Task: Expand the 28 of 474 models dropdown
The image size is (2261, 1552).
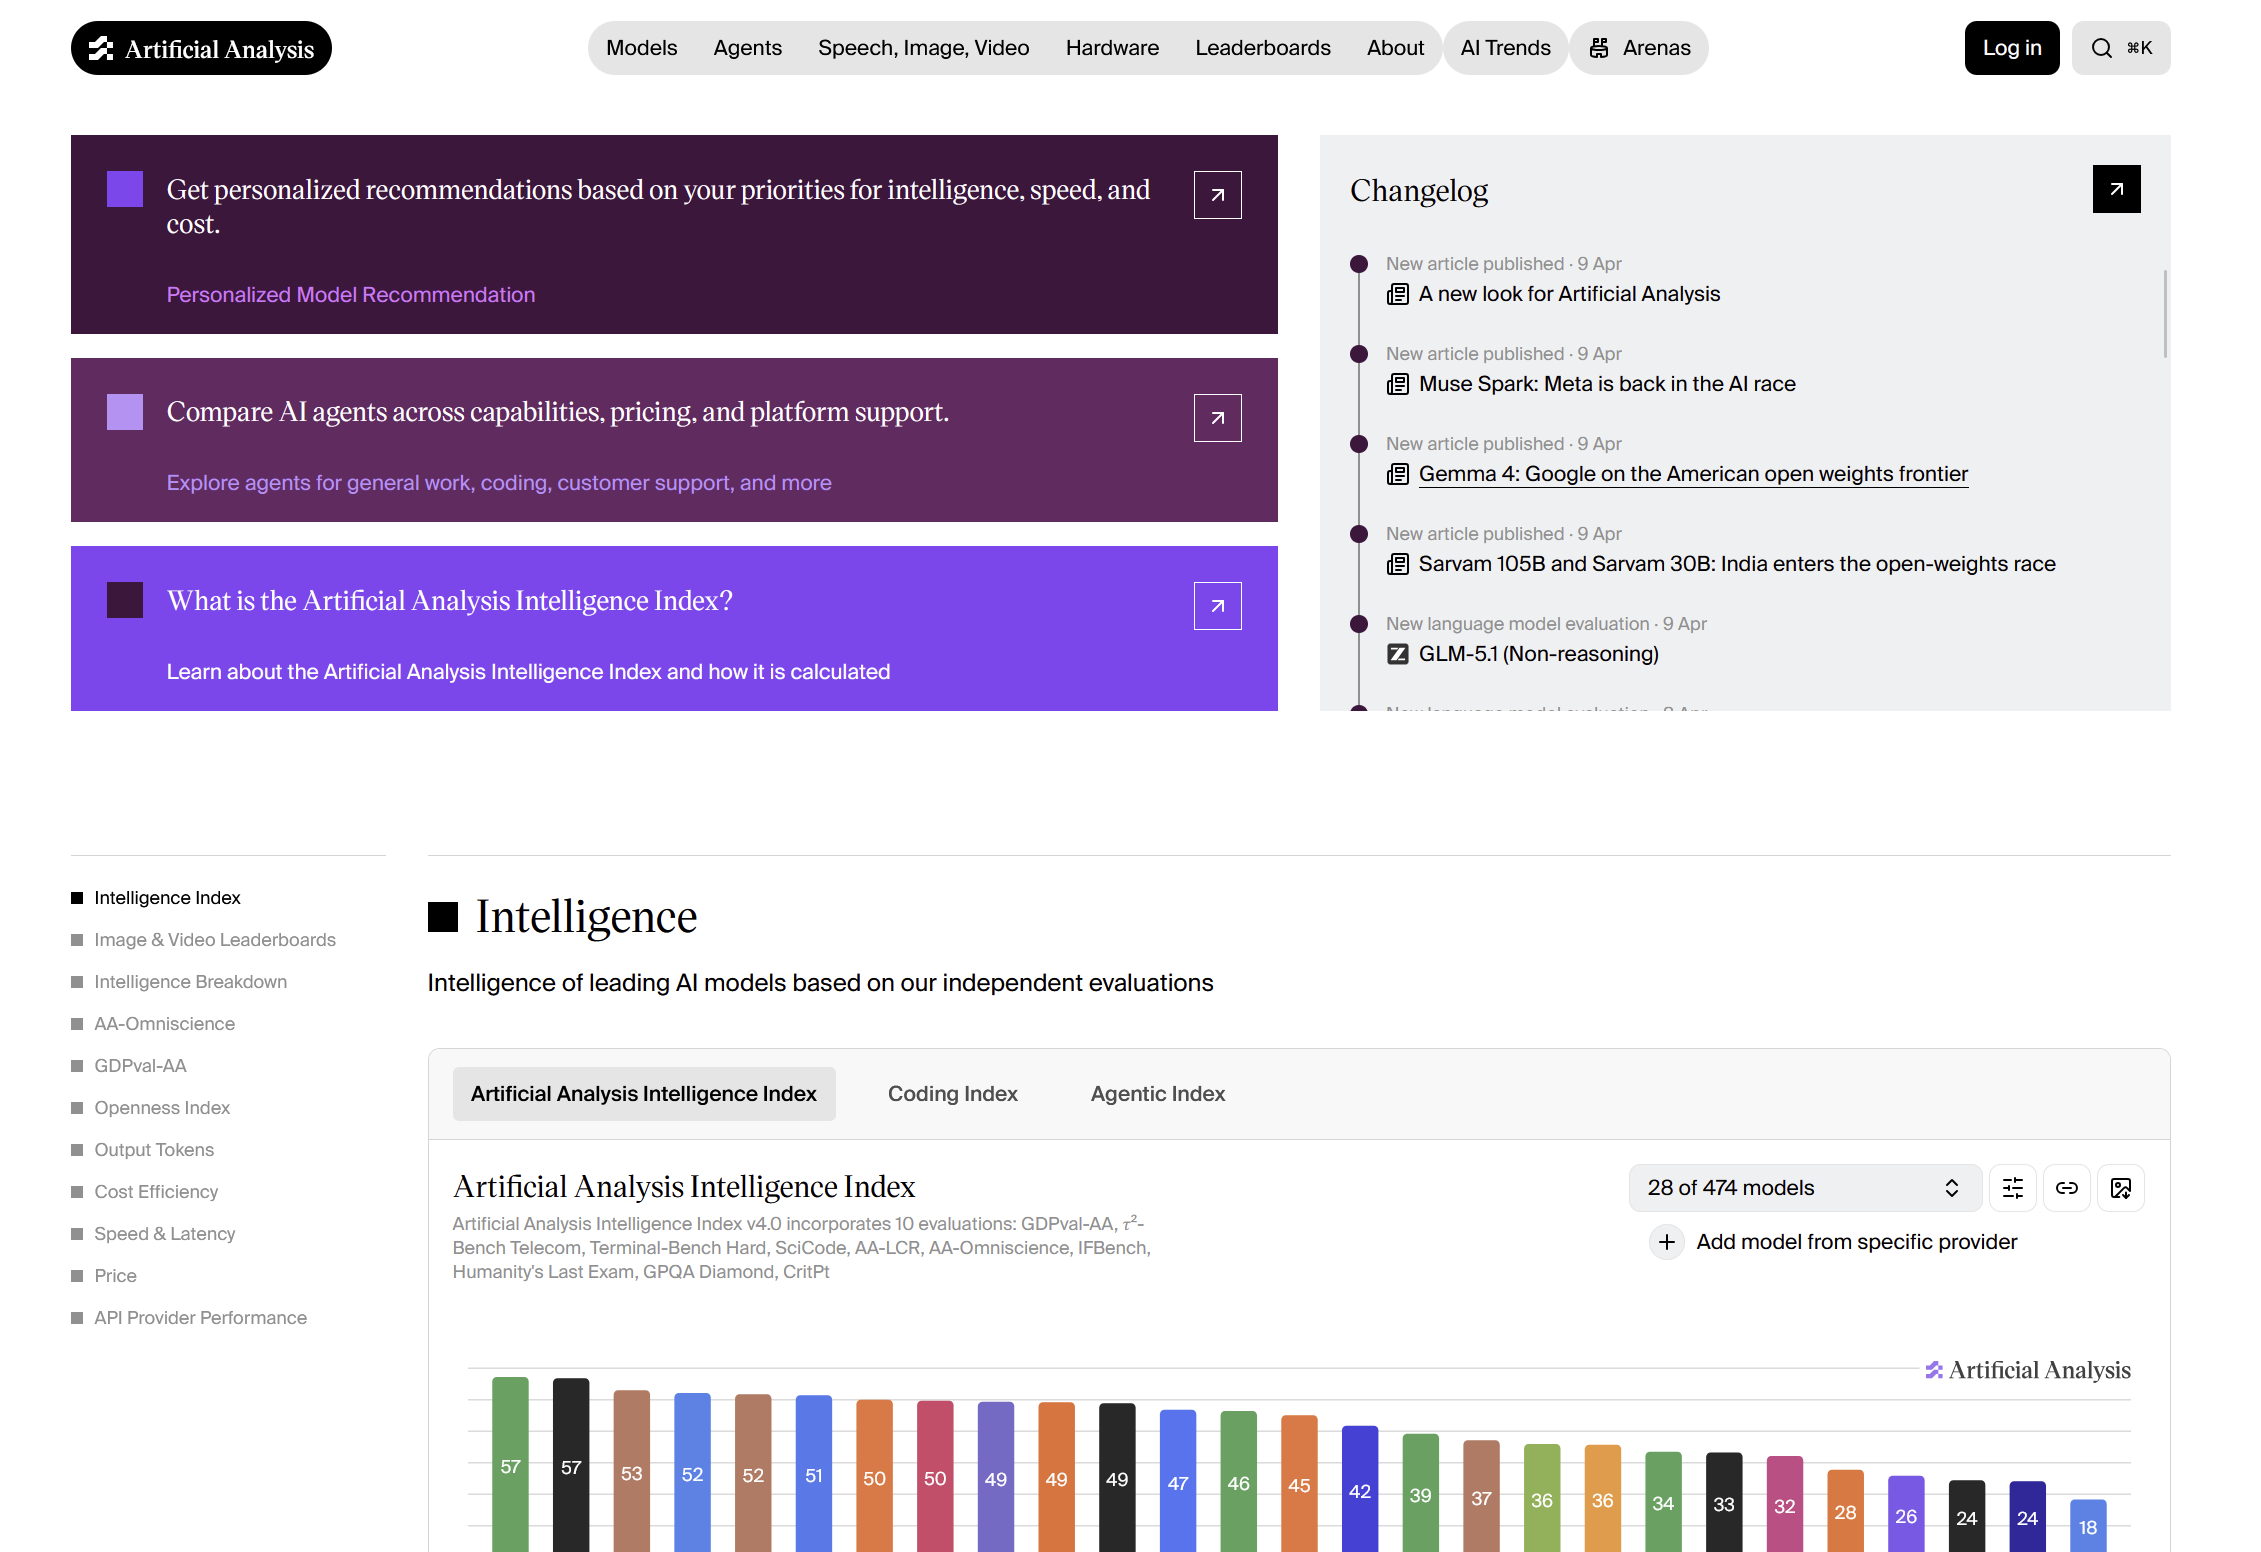Action: [x=1804, y=1187]
